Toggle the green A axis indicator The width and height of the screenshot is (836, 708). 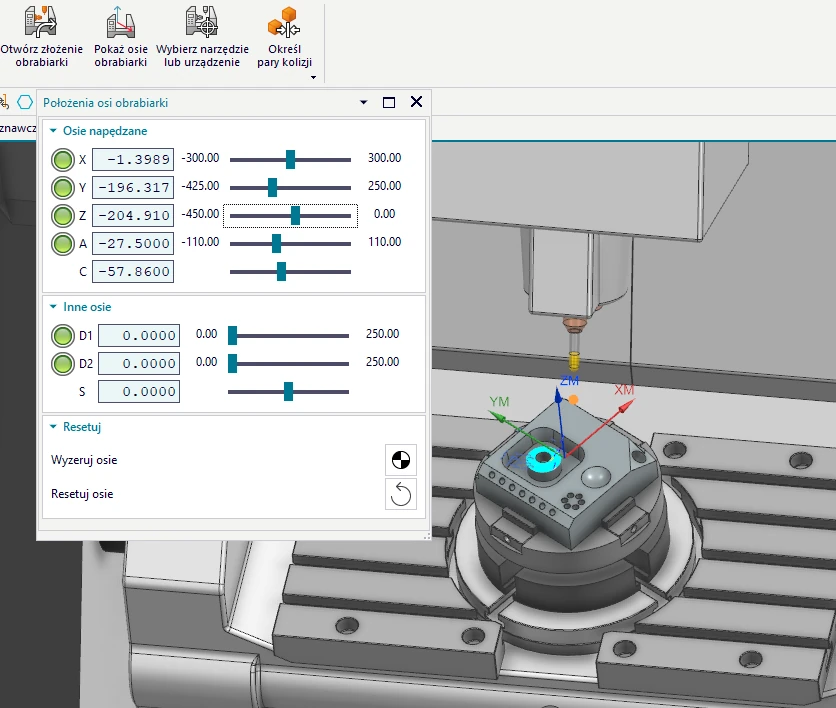tap(63, 243)
